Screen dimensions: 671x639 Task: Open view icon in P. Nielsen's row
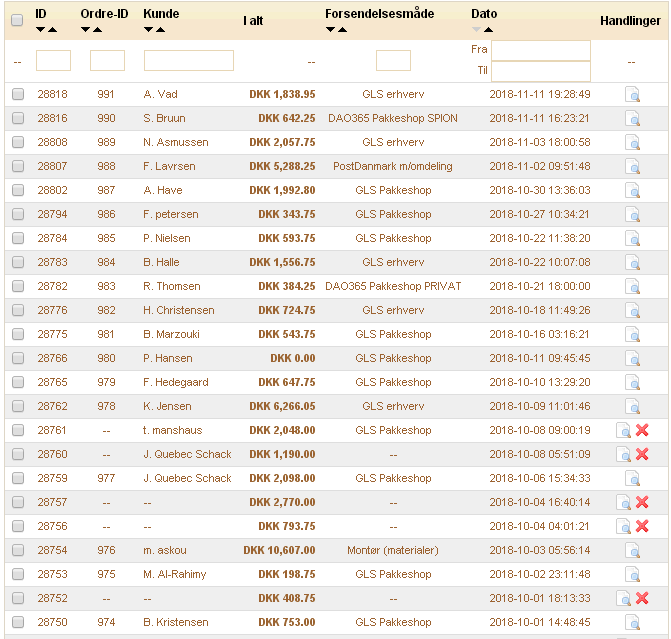(x=632, y=238)
